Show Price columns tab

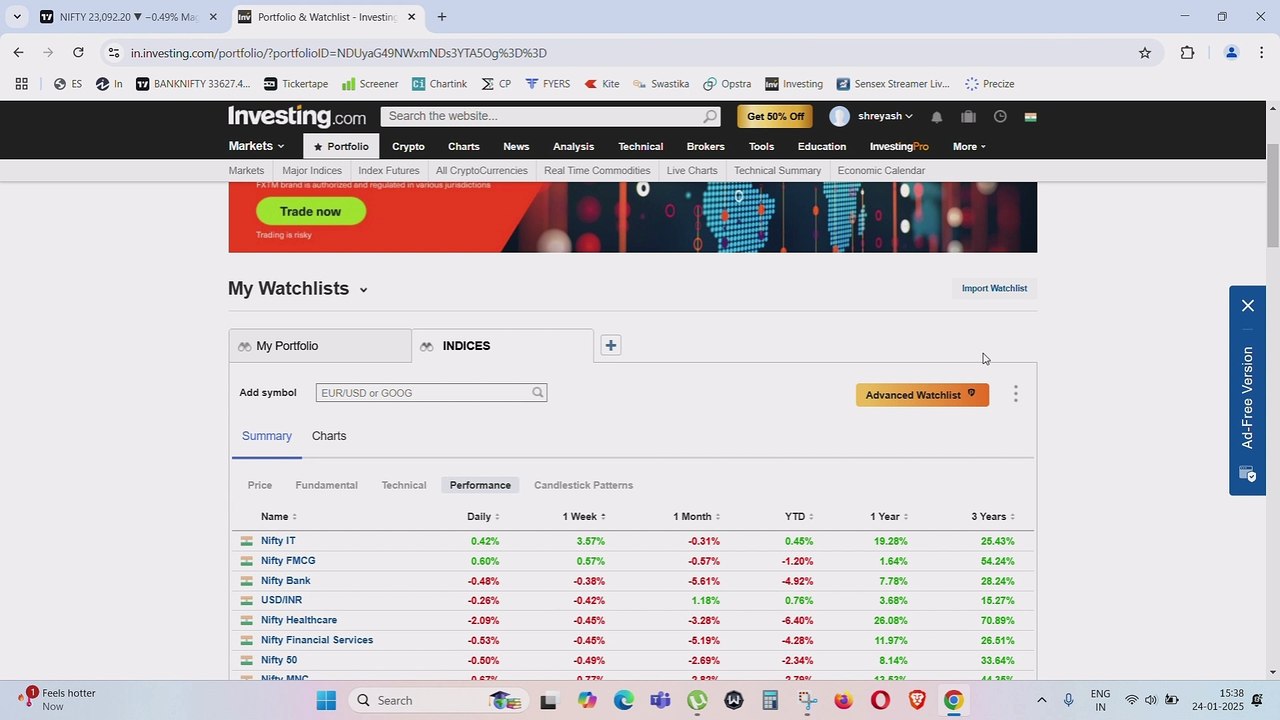click(x=260, y=485)
